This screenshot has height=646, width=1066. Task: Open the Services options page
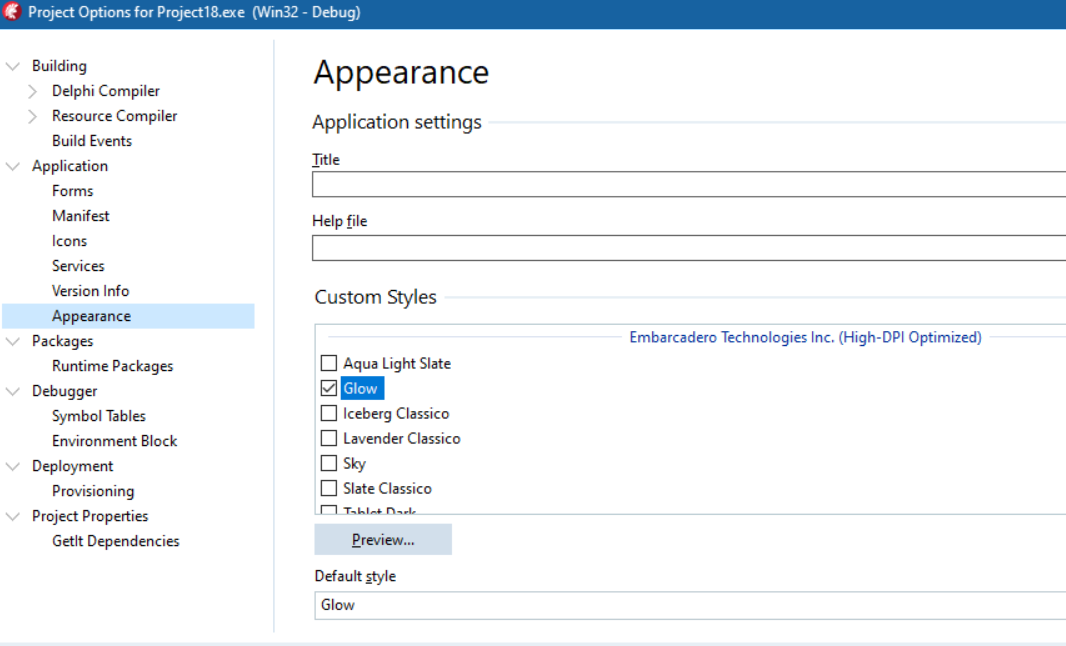(78, 266)
